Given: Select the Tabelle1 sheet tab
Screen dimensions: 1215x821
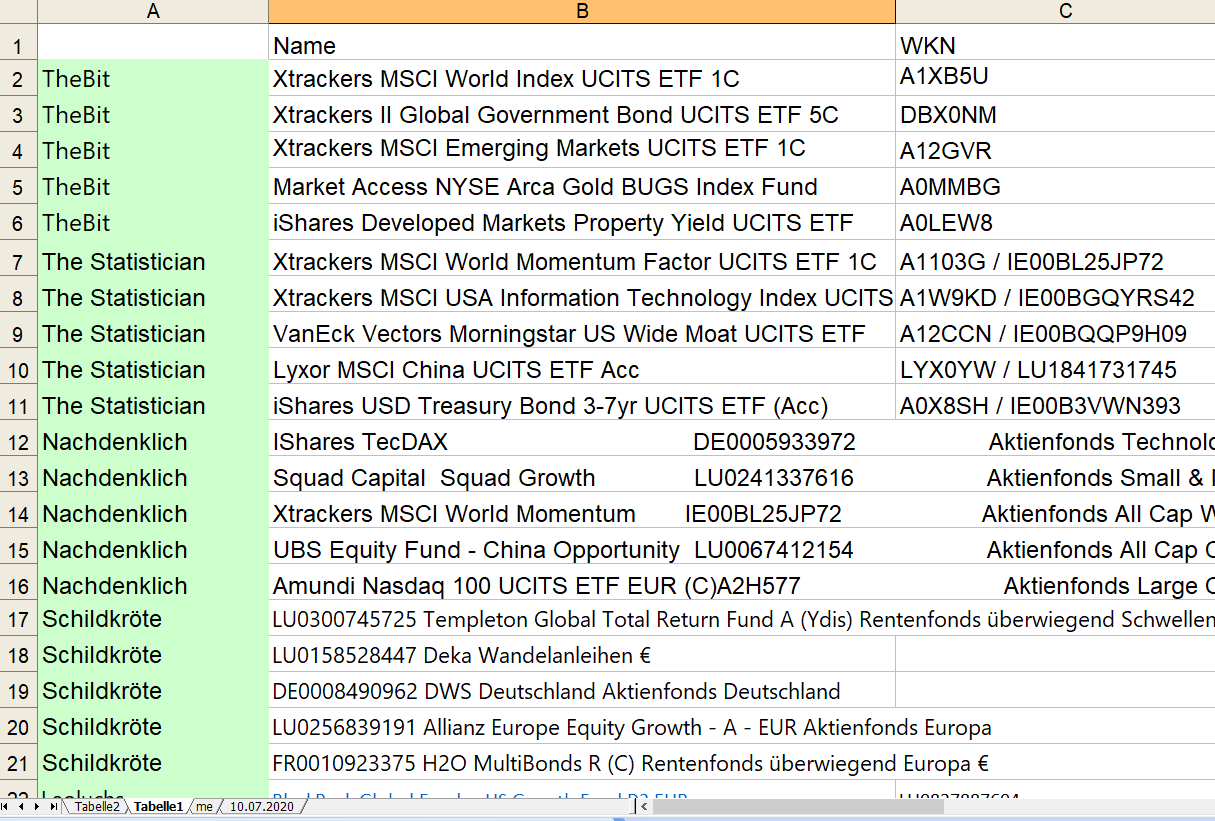Looking at the screenshot, I should (x=159, y=806).
